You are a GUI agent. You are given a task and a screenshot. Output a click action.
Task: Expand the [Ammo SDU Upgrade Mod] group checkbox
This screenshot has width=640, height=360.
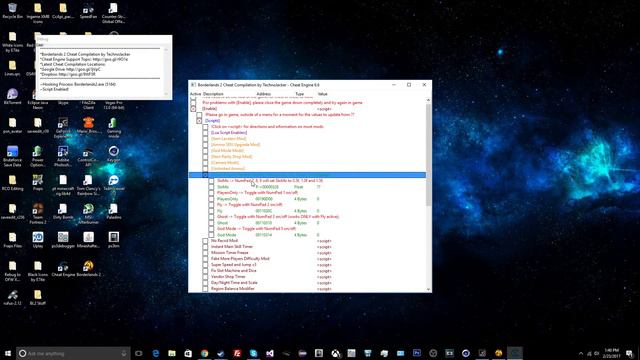click(205, 144)
